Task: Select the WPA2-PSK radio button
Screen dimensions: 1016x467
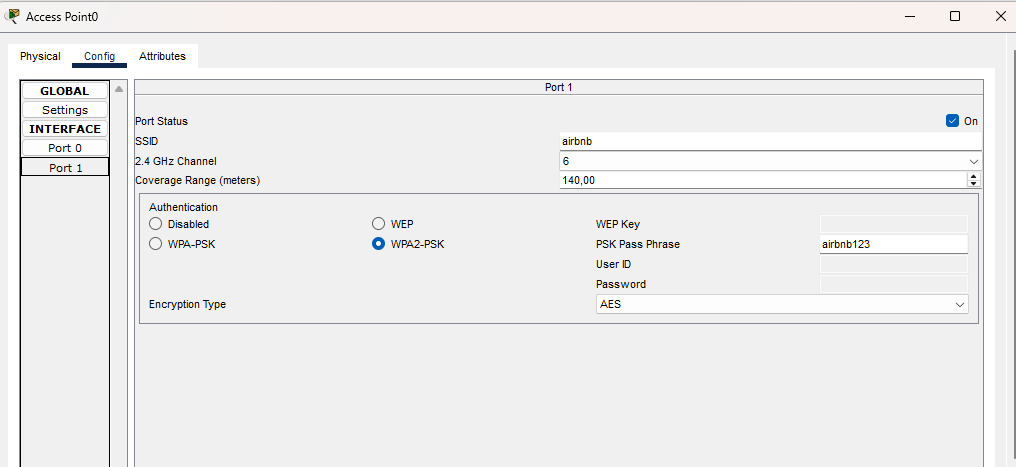Action: point(379,244)
